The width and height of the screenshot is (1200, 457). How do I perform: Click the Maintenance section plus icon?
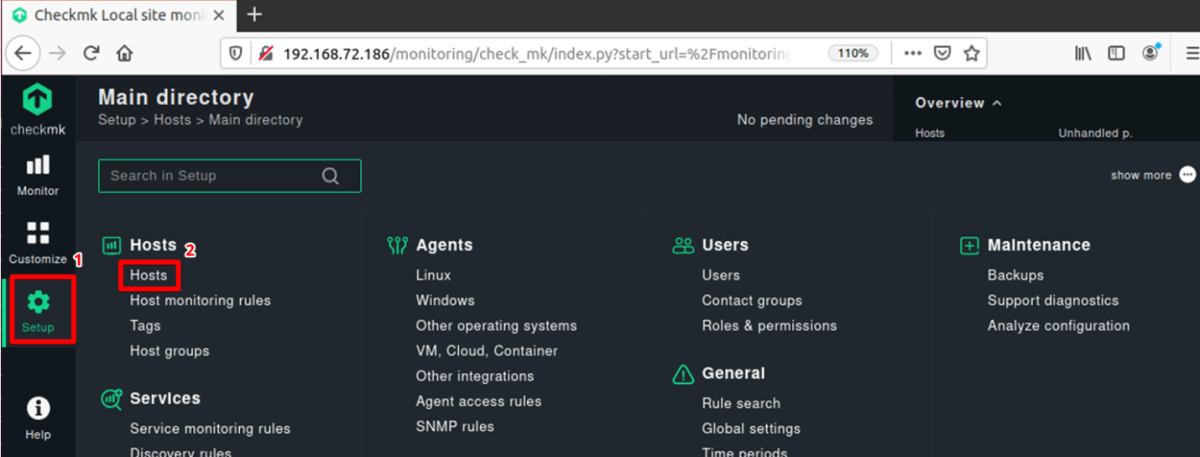point(969,245)
